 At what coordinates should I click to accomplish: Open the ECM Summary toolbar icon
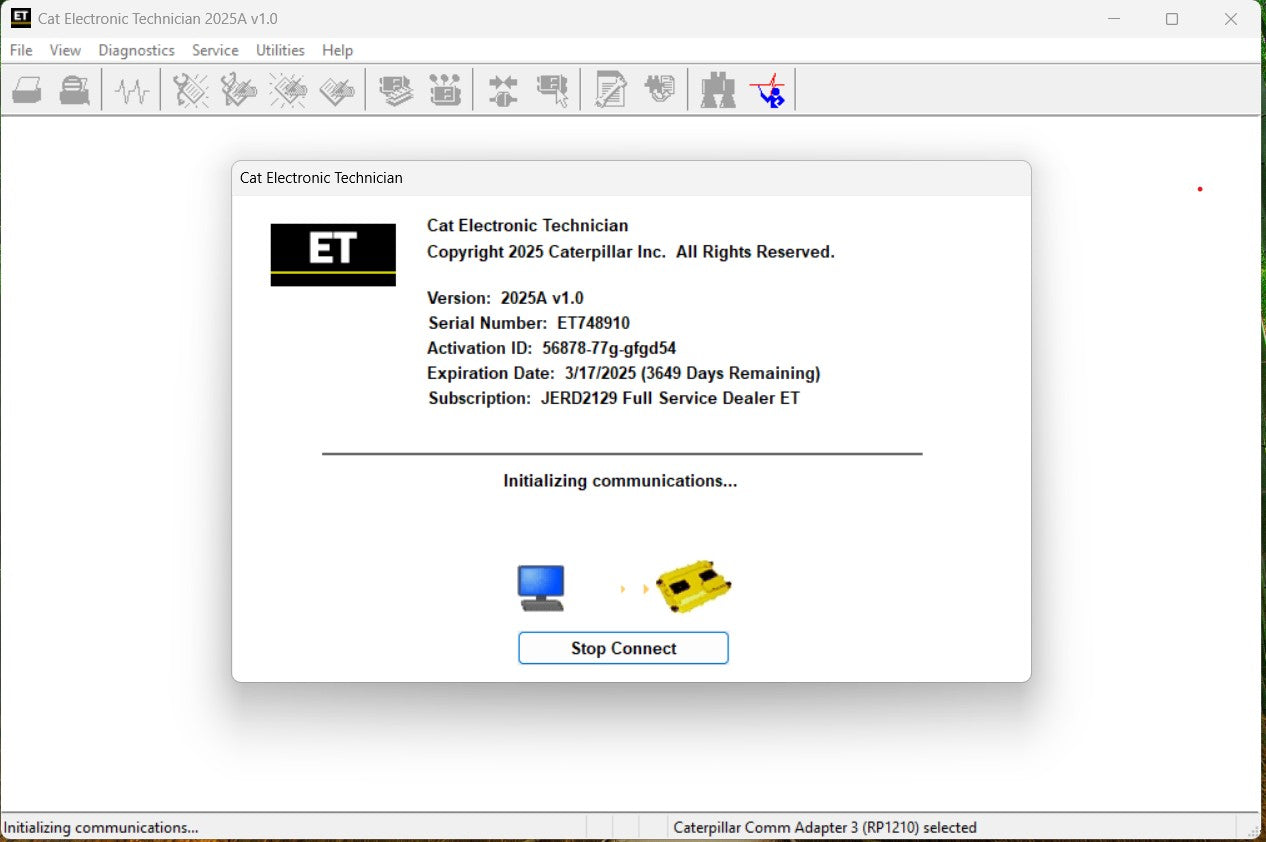[x=396, y=91]
